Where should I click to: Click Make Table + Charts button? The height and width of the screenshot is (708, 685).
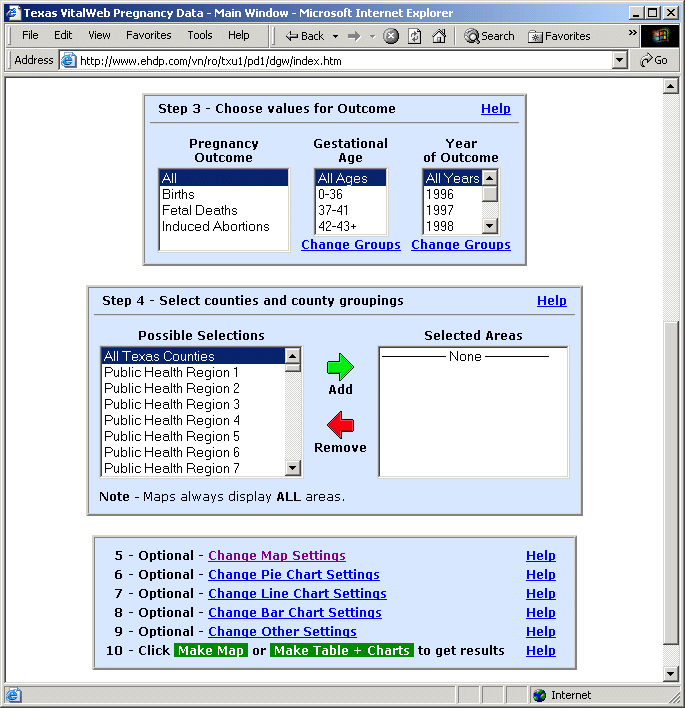[342, 650]
